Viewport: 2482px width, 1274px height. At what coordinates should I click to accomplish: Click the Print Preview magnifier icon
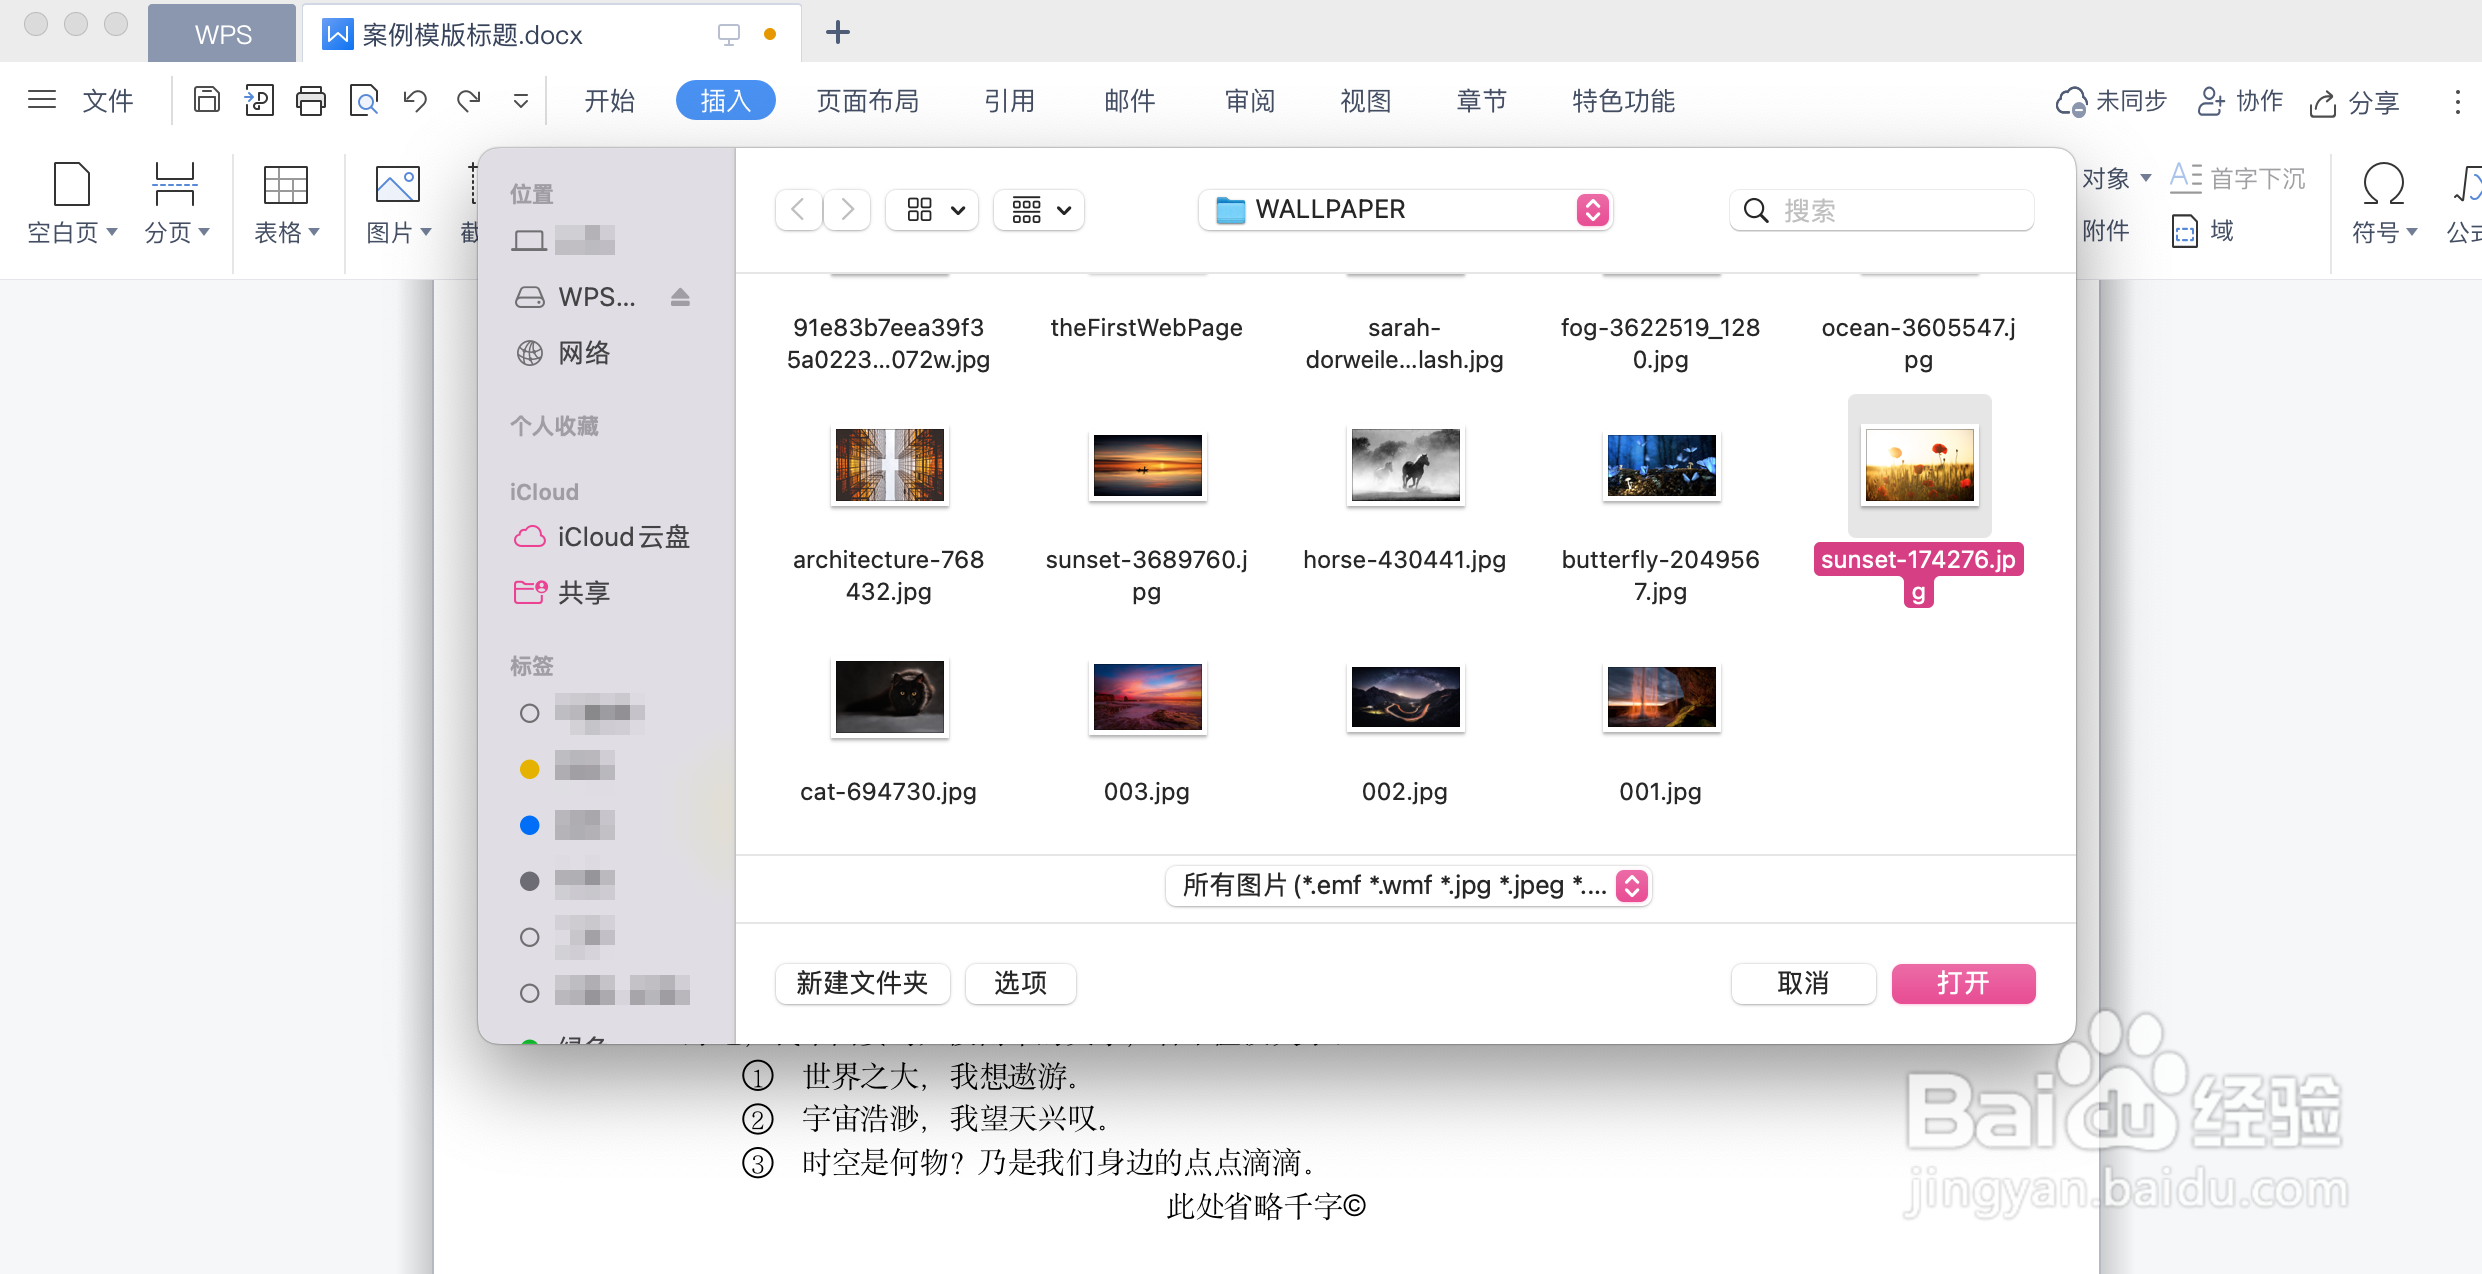[x=363, y=100]
